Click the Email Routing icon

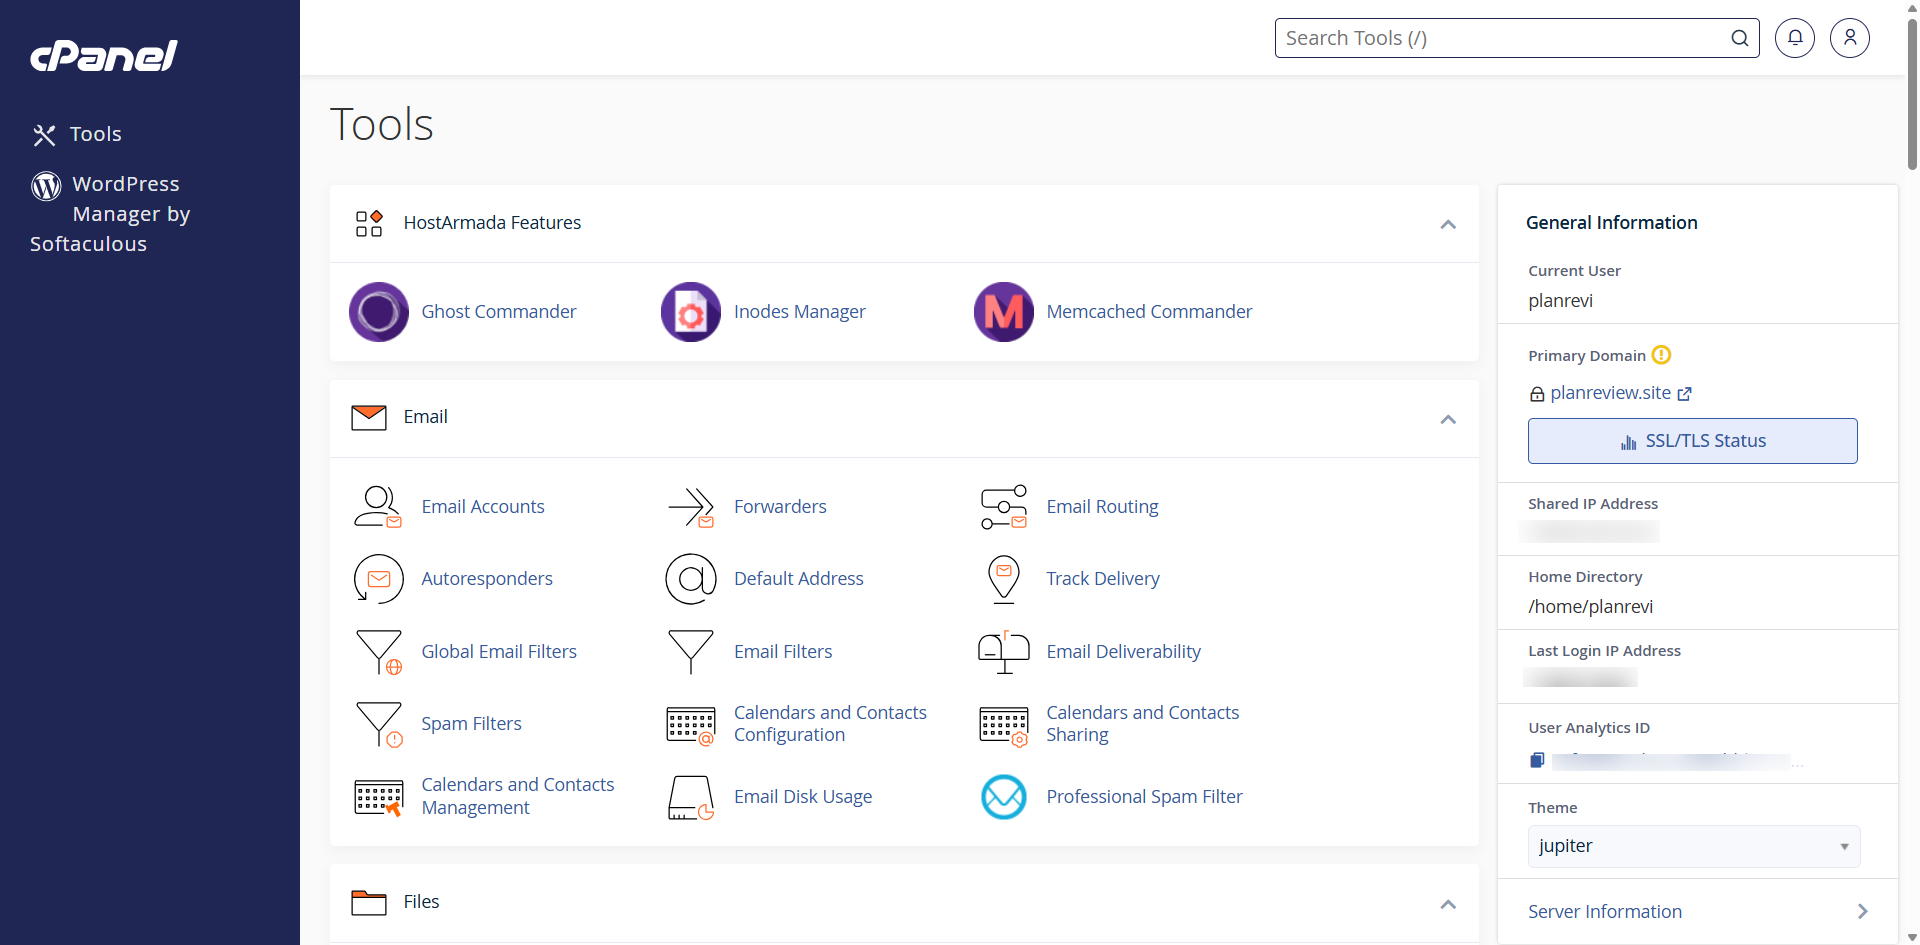pyautogui.click(x=1004, y=507)
